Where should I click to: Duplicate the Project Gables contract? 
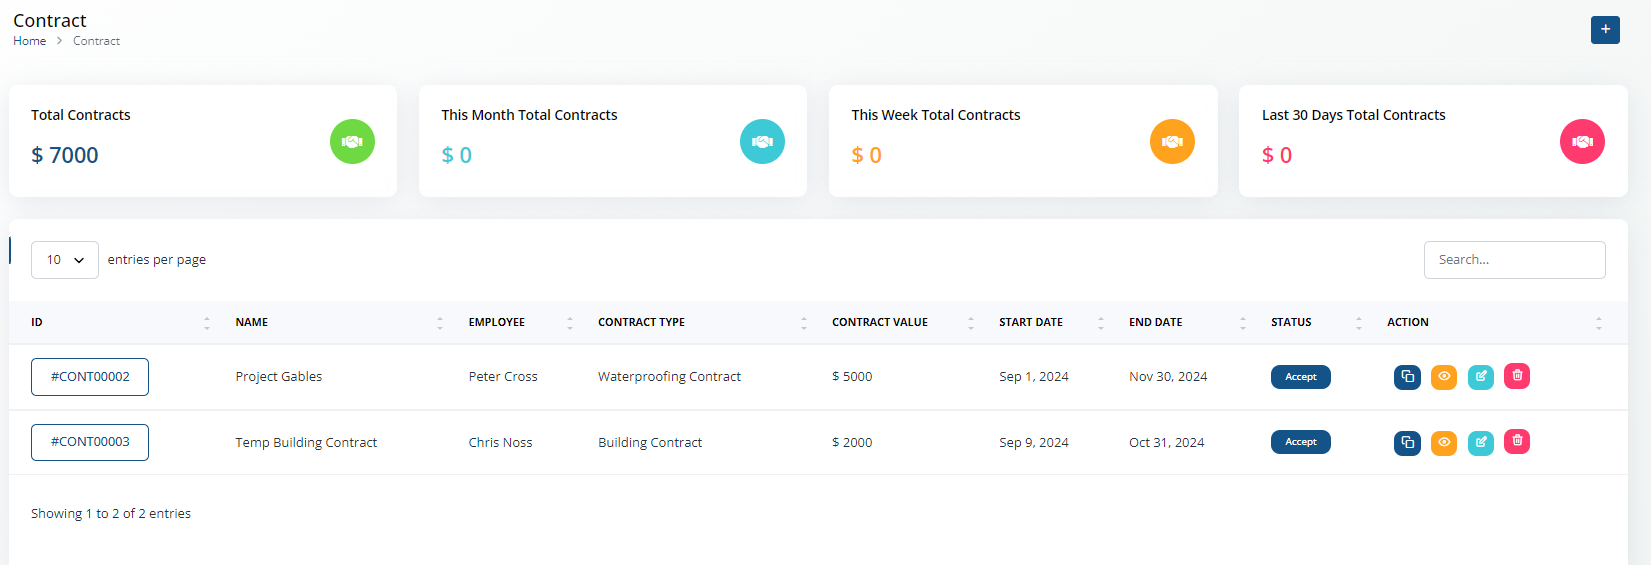pyautogui.click(x=1407, y=377)
